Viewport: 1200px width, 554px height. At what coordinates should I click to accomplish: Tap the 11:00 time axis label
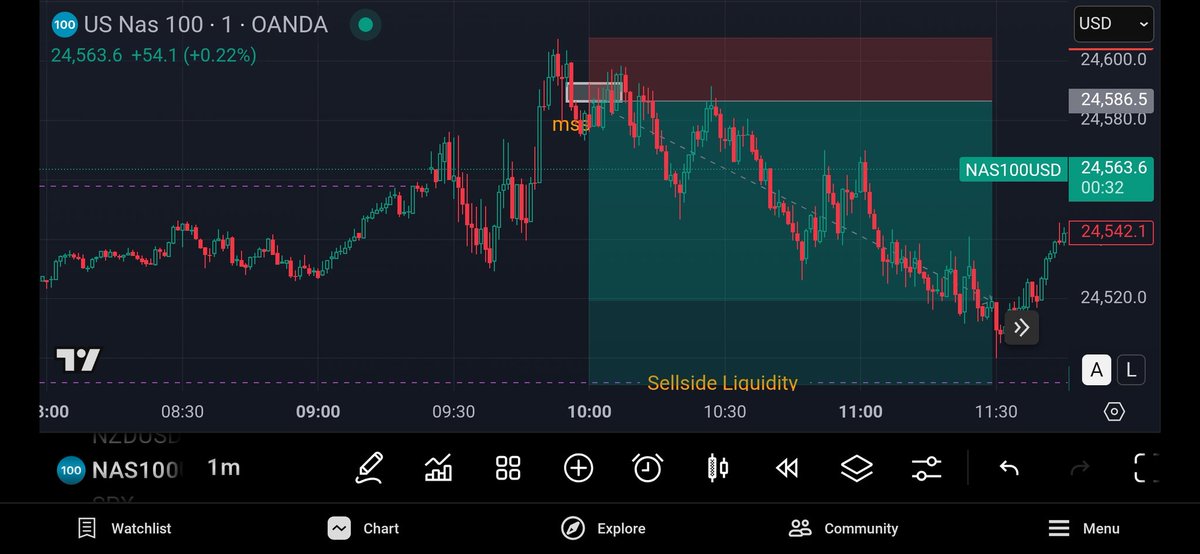click(860, 412)
